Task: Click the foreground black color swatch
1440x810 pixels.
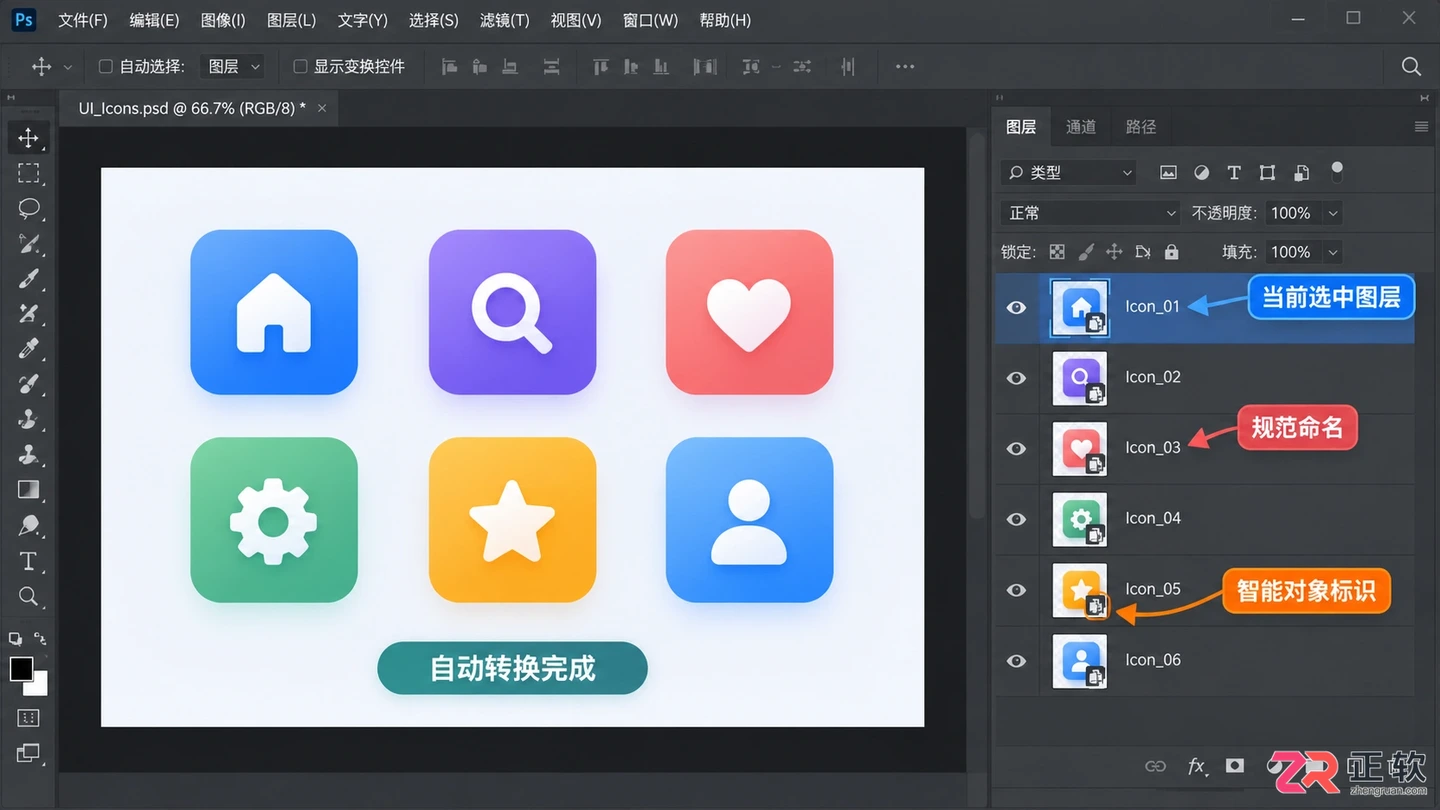Action: click(x=21, y=669)
